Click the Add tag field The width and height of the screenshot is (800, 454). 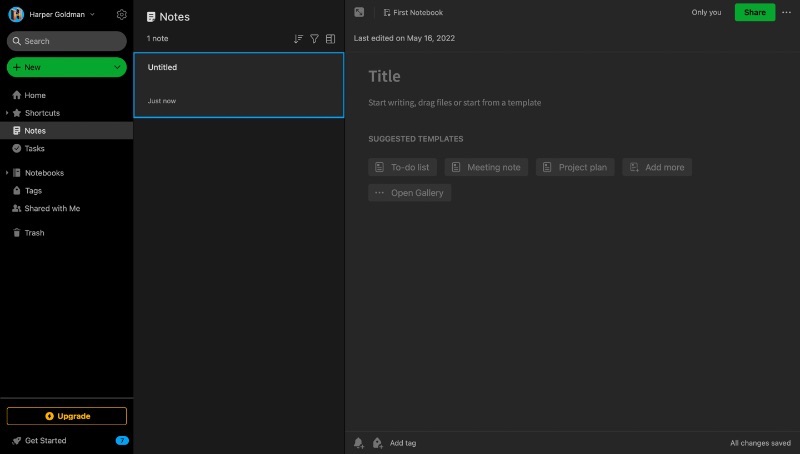coord(403,443)
